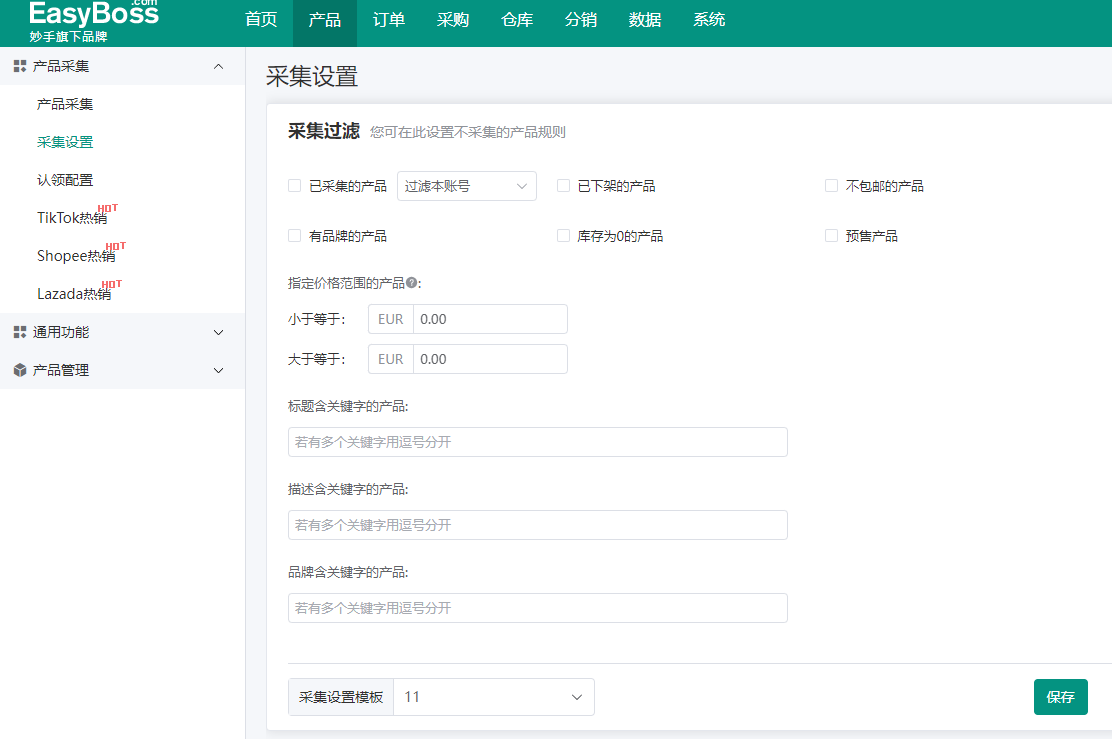Collapse the 产品采集 sidebar section
The image size is (1112, 739).
[x=218, y=66]
